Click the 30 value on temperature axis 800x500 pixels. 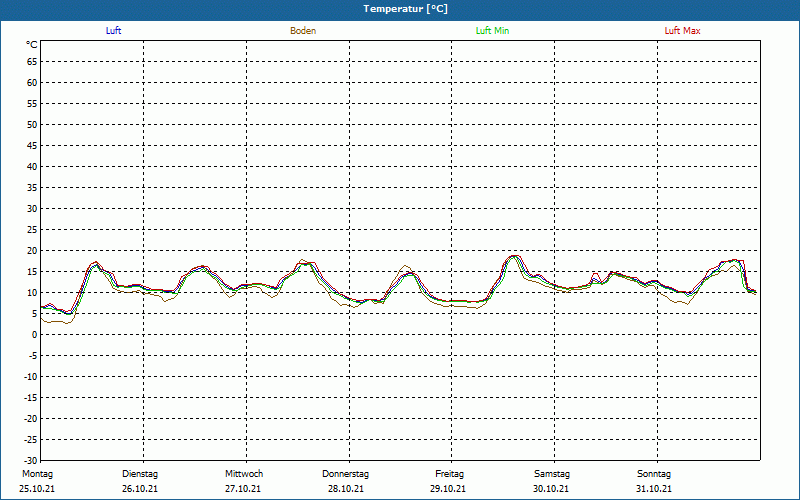coord(32,209)
